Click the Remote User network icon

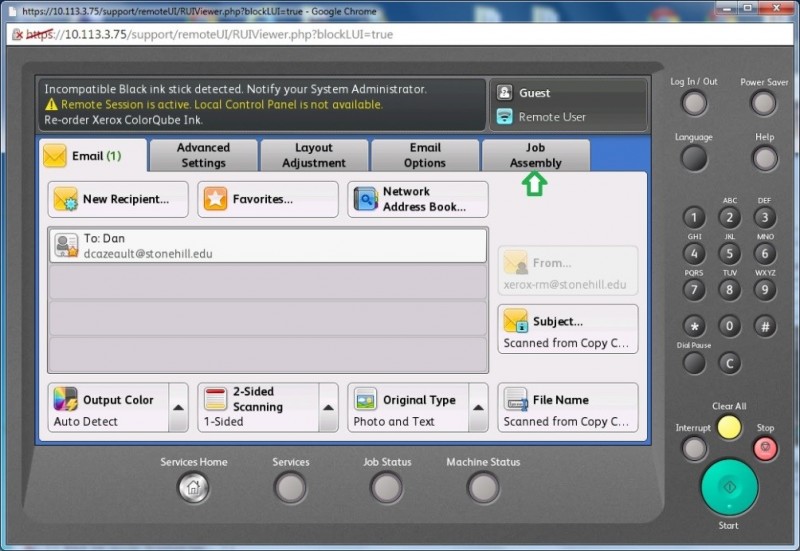point(505,117)
